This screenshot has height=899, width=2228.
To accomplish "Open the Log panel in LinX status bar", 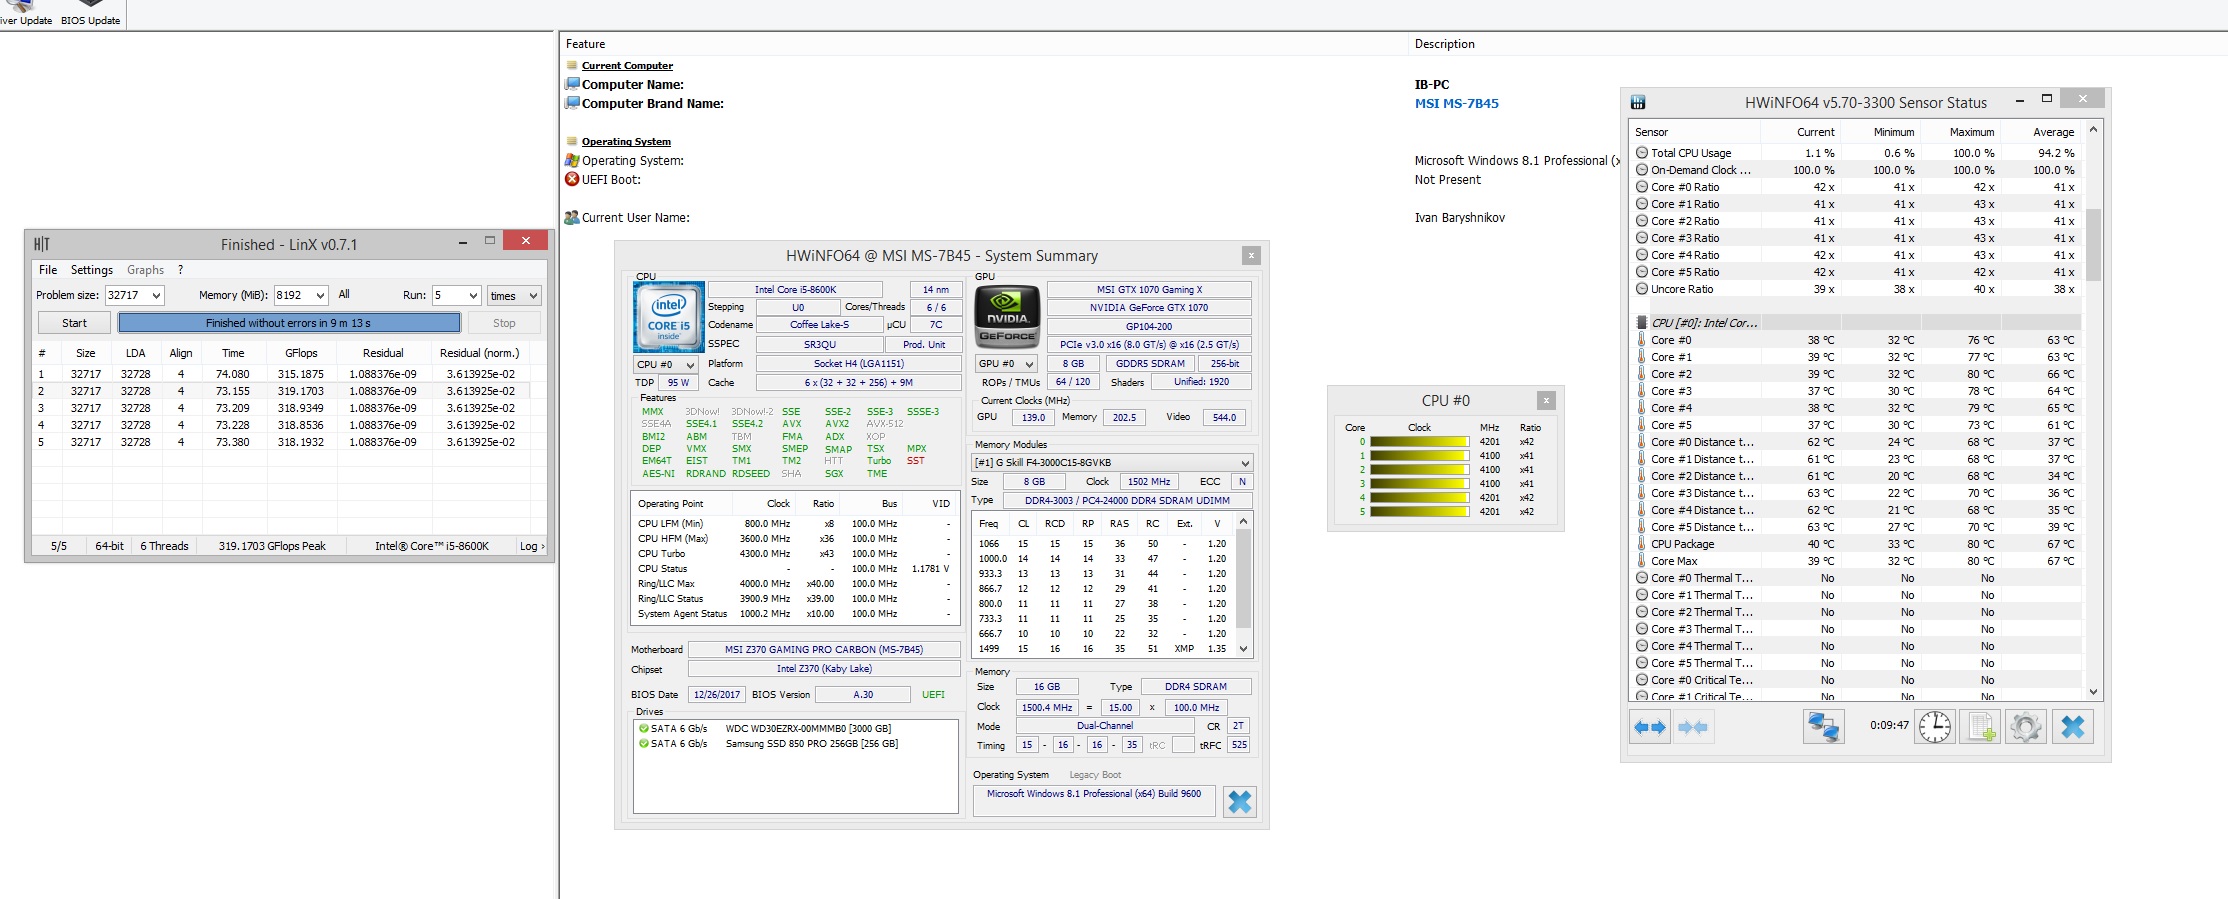I will click(532, 546).
